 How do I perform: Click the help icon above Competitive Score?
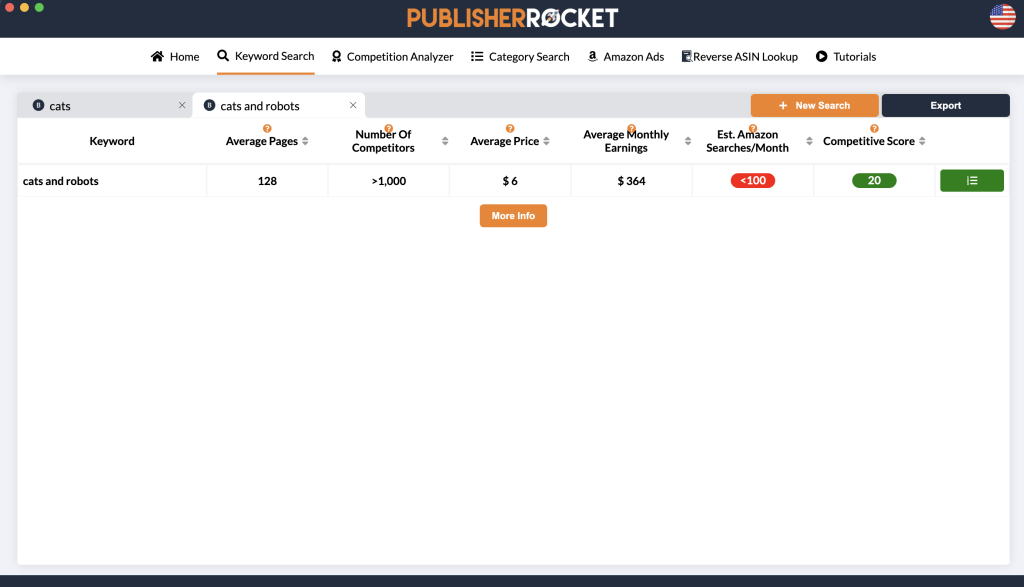point(874,128)
